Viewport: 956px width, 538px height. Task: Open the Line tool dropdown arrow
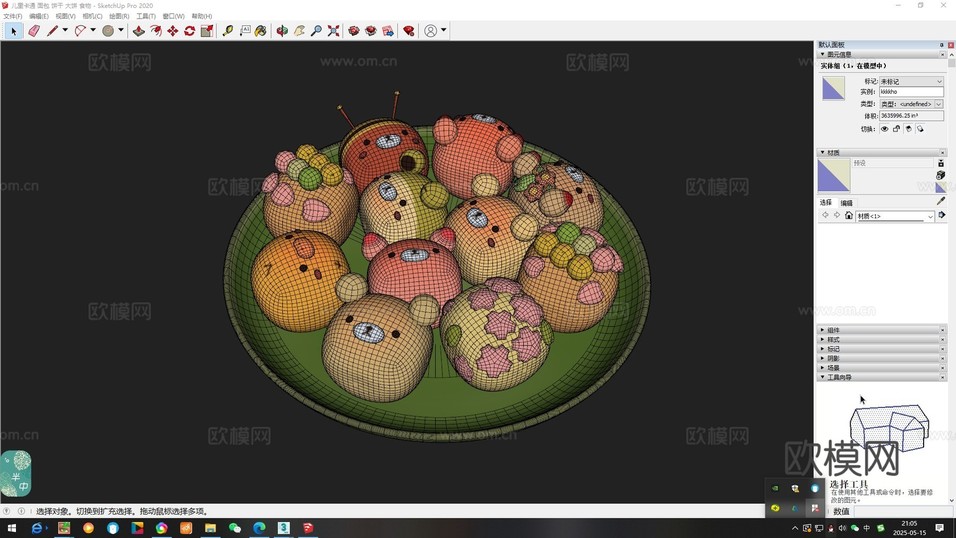click(65, 30)
